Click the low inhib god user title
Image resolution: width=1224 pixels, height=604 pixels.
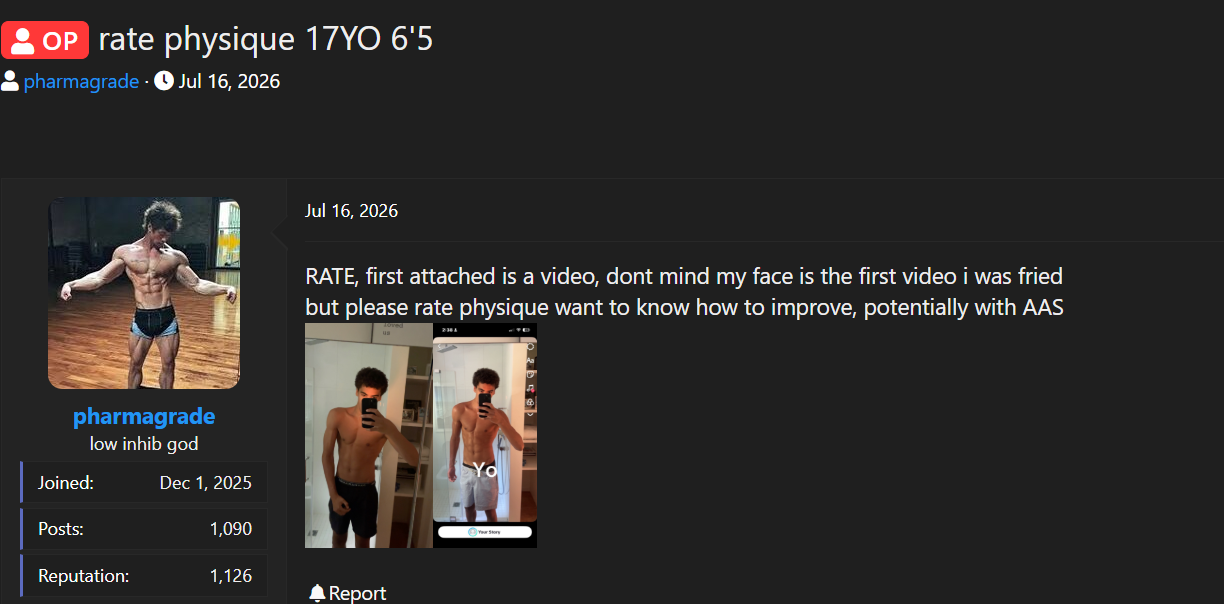tap(144, 444)
